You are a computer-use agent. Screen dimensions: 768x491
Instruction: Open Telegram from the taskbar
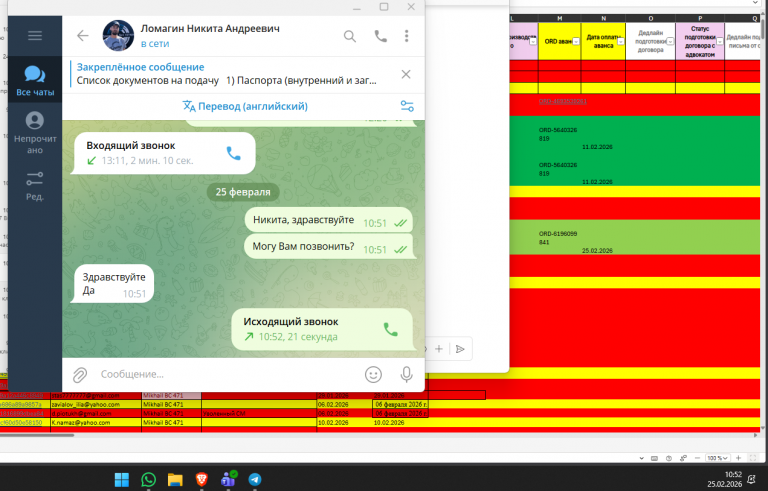tap(255, 479)
